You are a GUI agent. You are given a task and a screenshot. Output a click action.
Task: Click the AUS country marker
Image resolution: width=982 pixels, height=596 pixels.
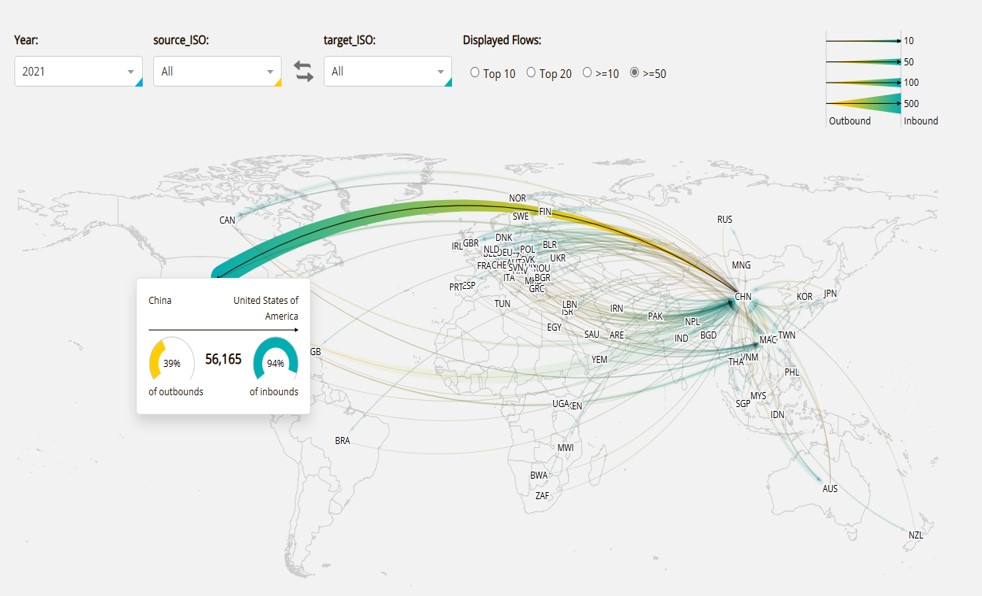point(830,489)
